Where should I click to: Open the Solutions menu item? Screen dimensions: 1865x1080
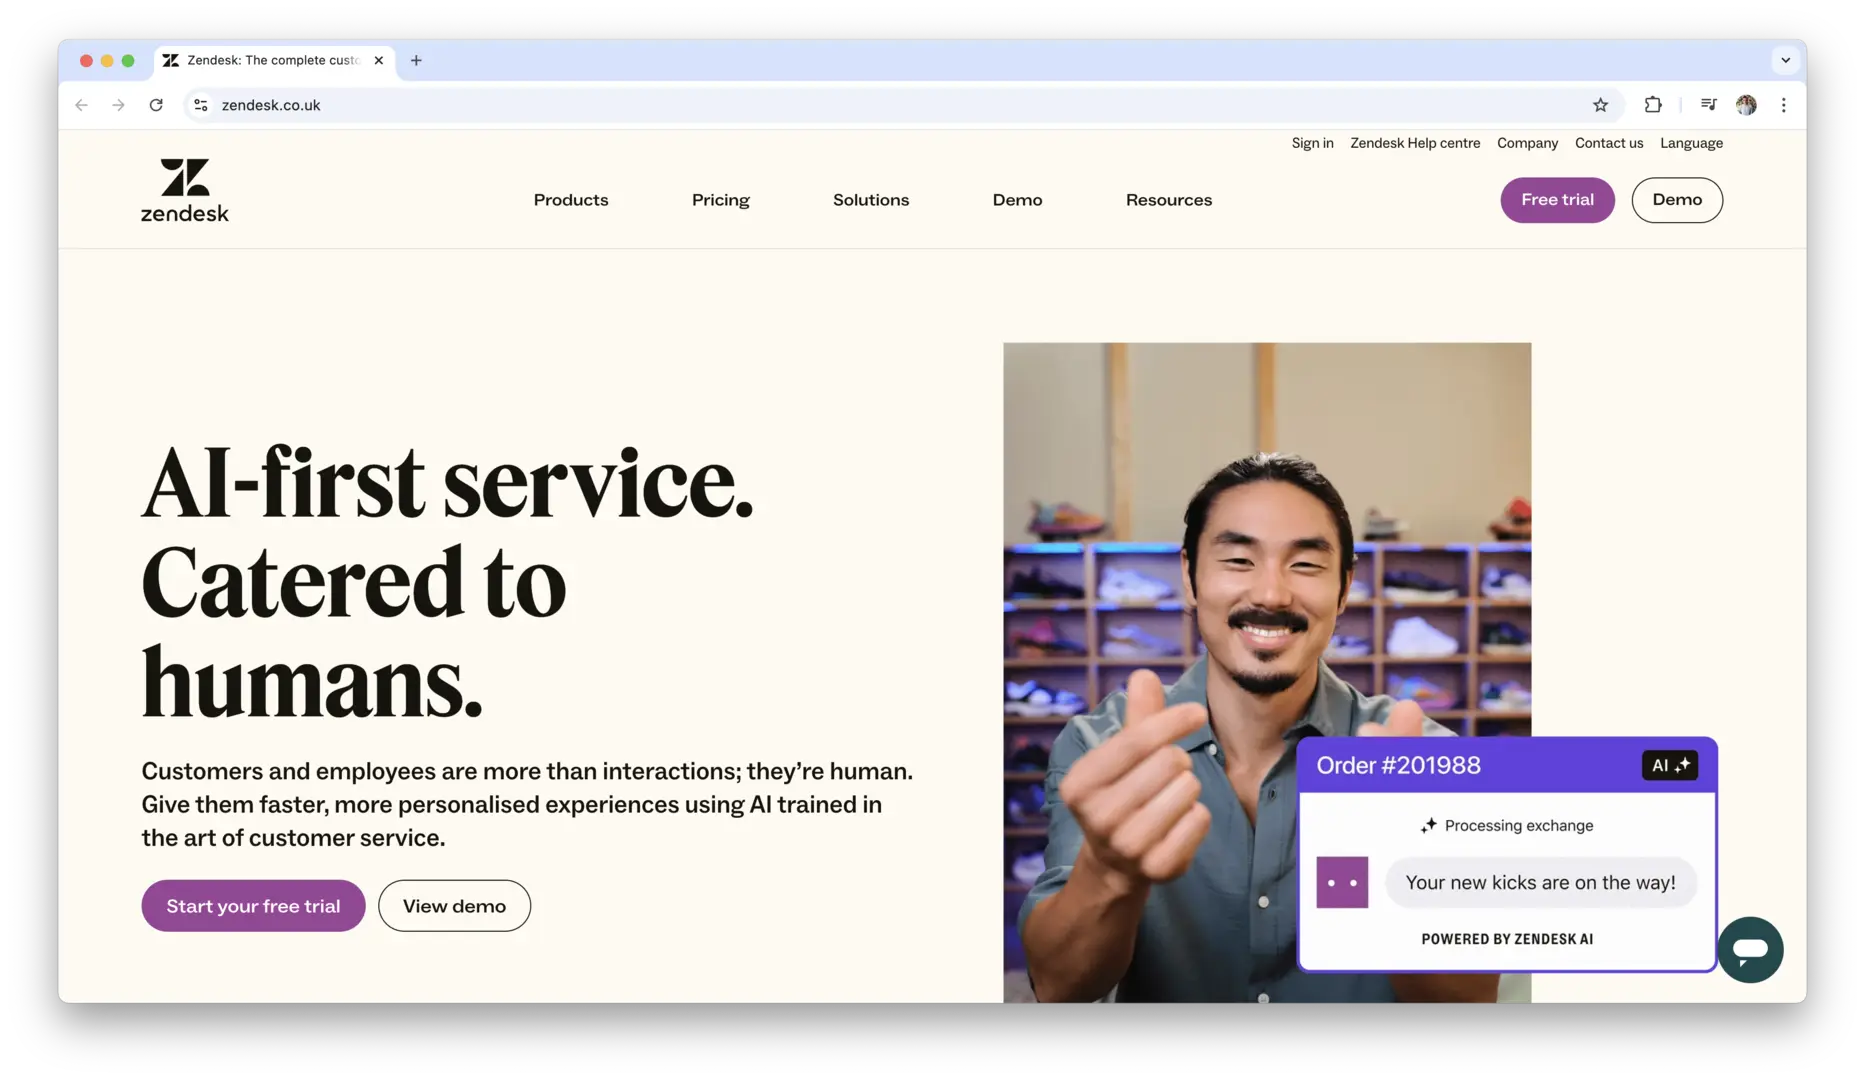(870, 200)
